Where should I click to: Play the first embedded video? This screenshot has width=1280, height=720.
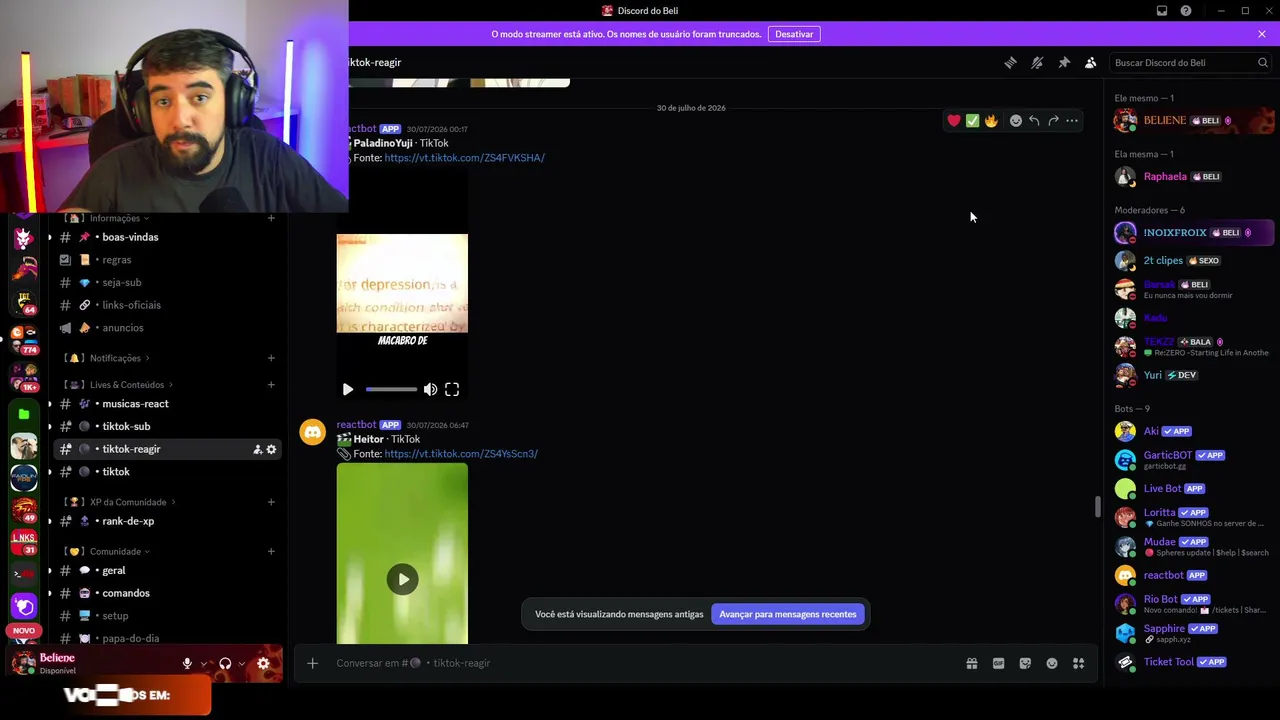pos(348,389)
